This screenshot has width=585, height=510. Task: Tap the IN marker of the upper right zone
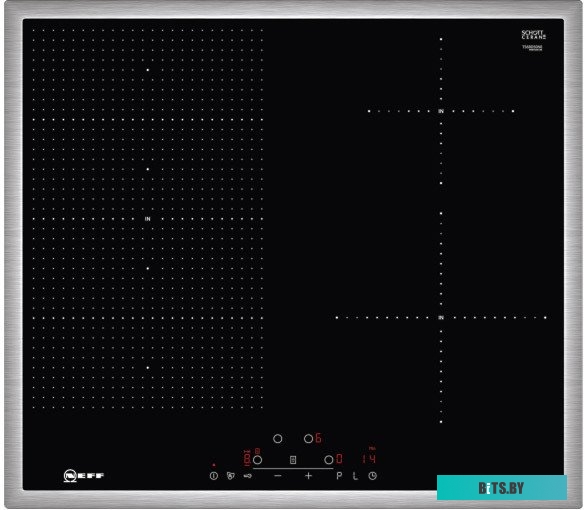pyautogui.click(x=441, y=111)
